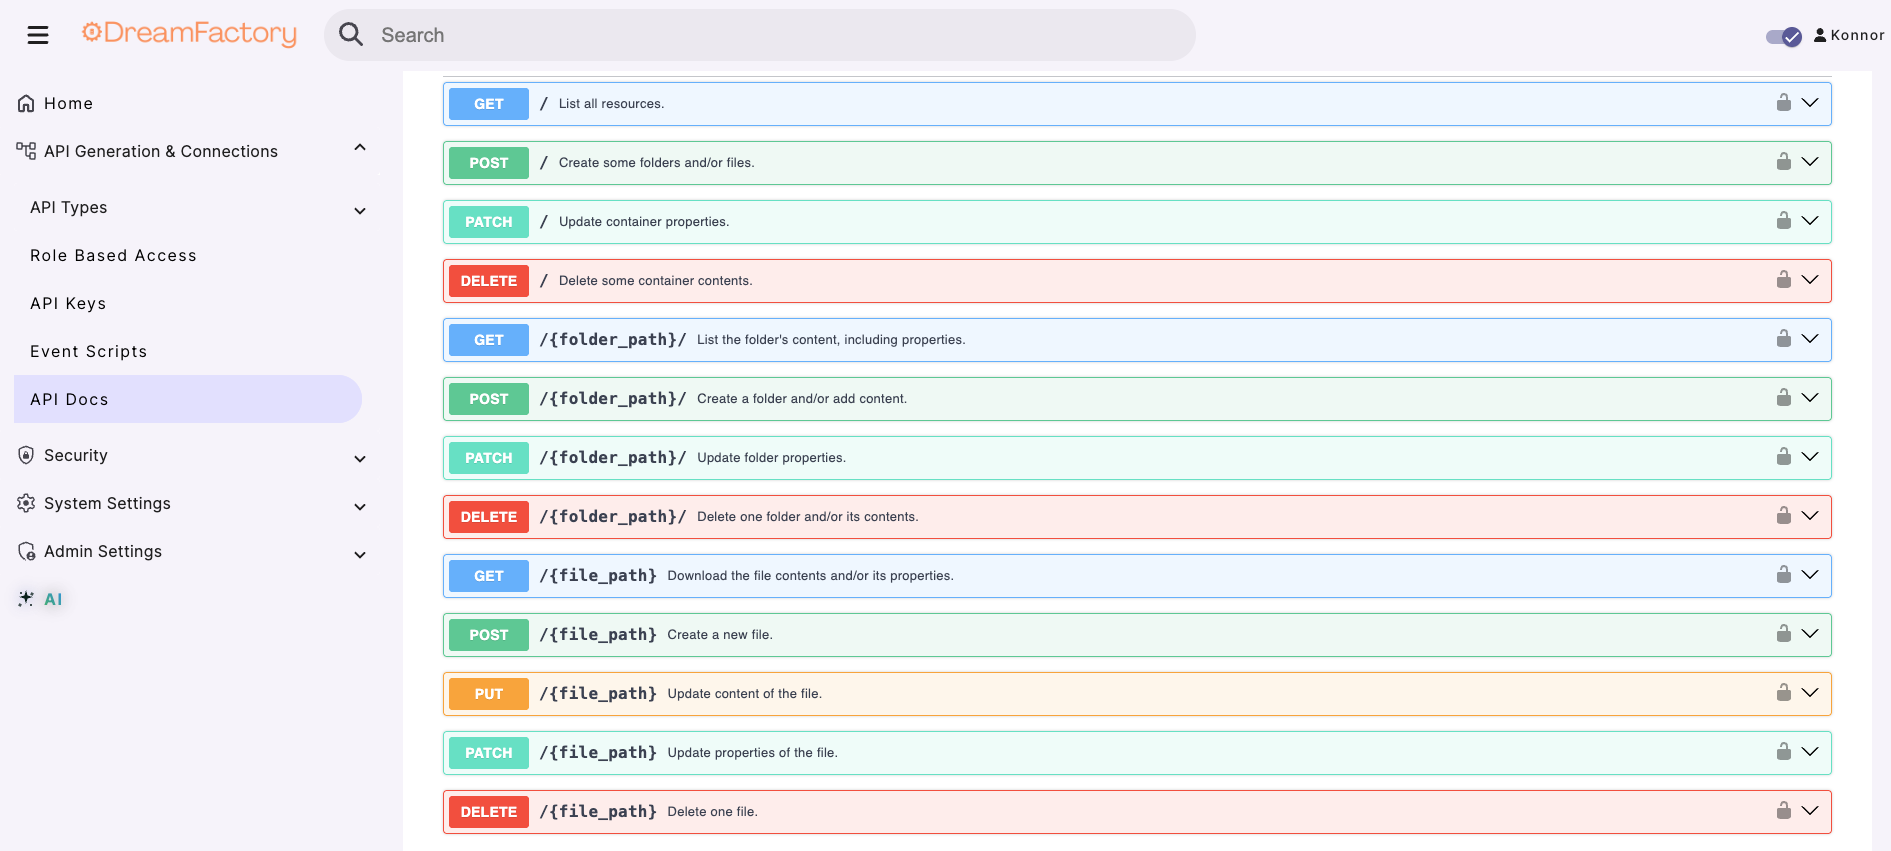Image resolution: width=1891 pixels, height=851 pixels.
Task: Expand the API Types submenu
Action: tap(360, 211)
